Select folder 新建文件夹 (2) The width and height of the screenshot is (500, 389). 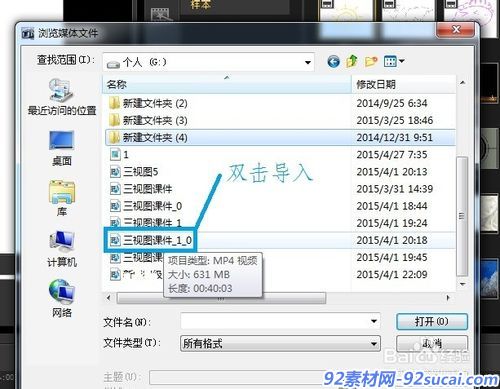148,103
